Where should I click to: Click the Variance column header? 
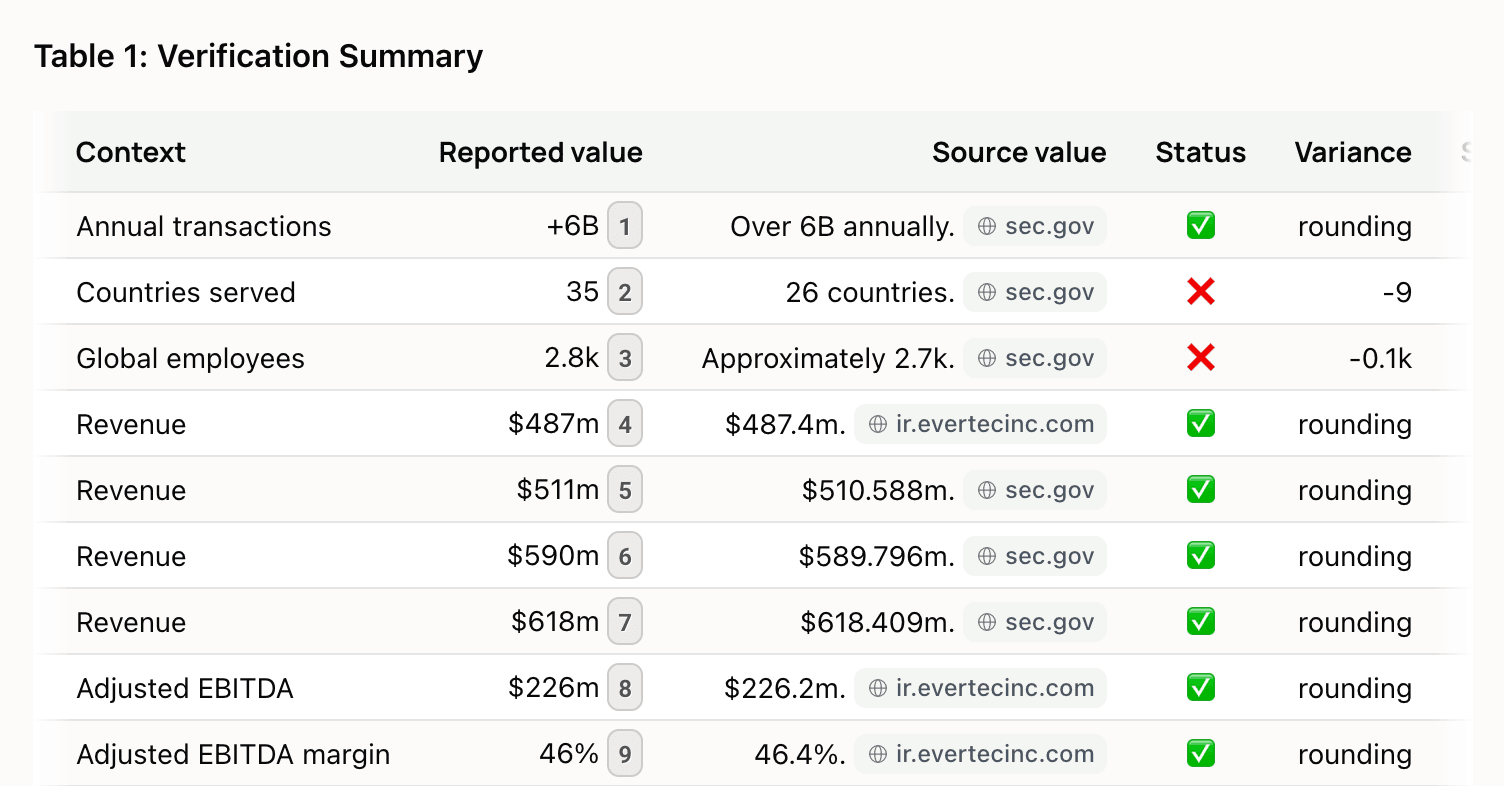click(x=1353, y=152)
